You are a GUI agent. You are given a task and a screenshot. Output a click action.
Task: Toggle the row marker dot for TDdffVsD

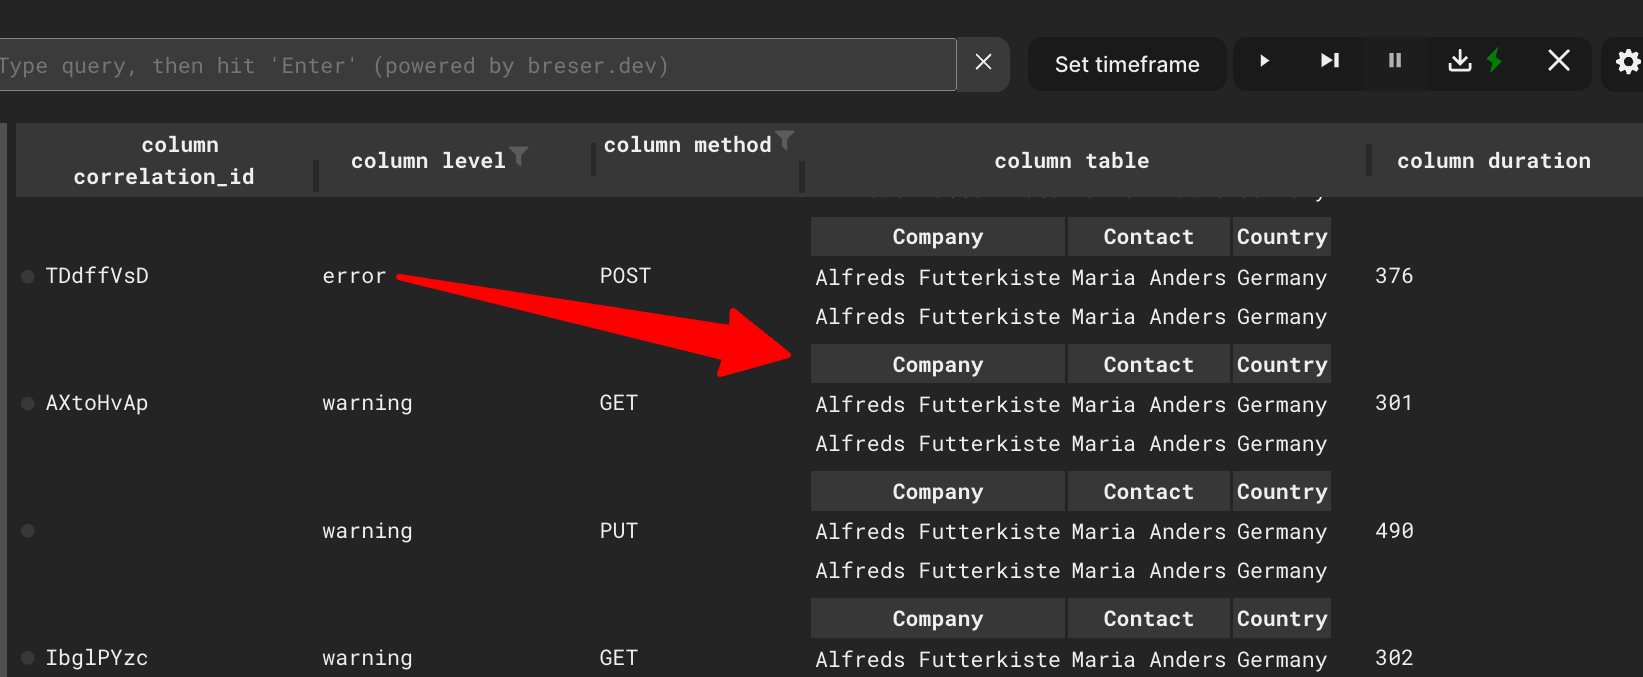(x=28, y=277)
